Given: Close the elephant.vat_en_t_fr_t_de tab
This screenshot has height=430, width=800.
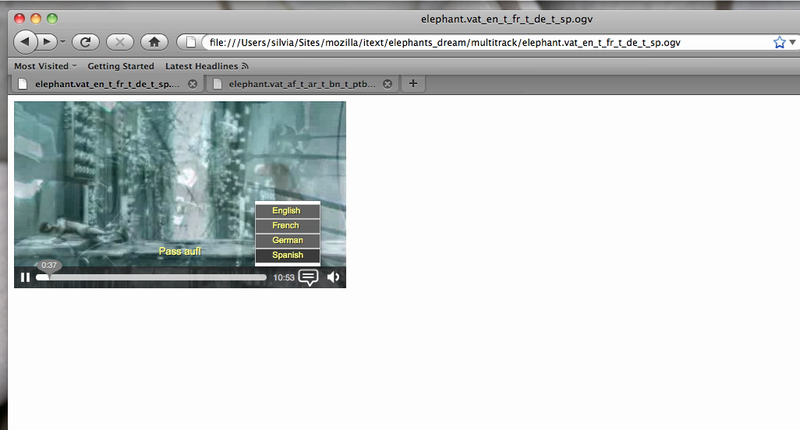Looking at the screenshot, I should tap(192, 85).
